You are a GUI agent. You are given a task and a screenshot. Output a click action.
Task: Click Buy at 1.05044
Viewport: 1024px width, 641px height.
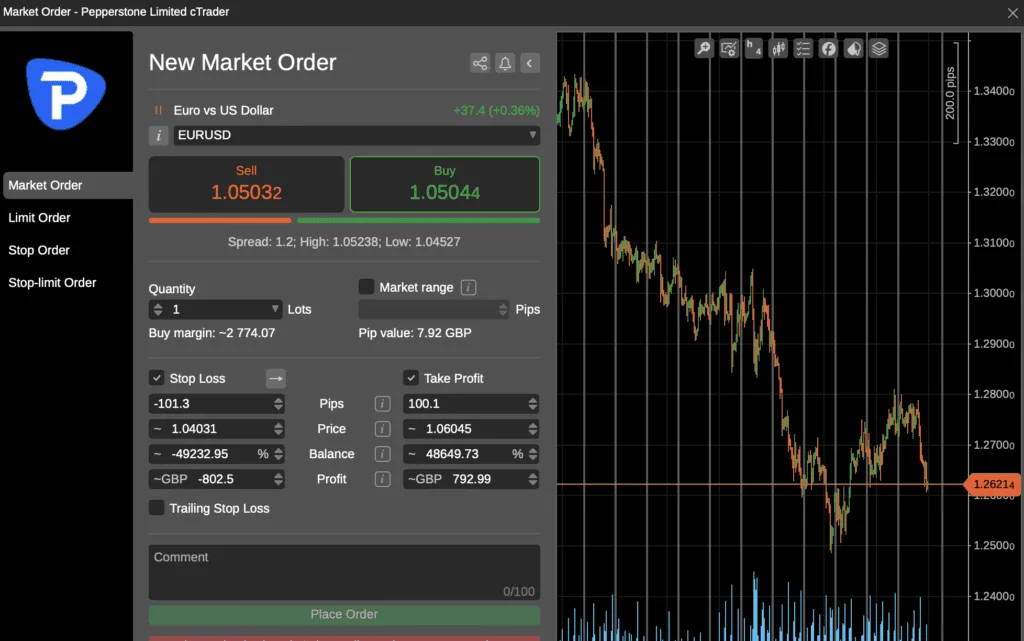tap(443, 184)
